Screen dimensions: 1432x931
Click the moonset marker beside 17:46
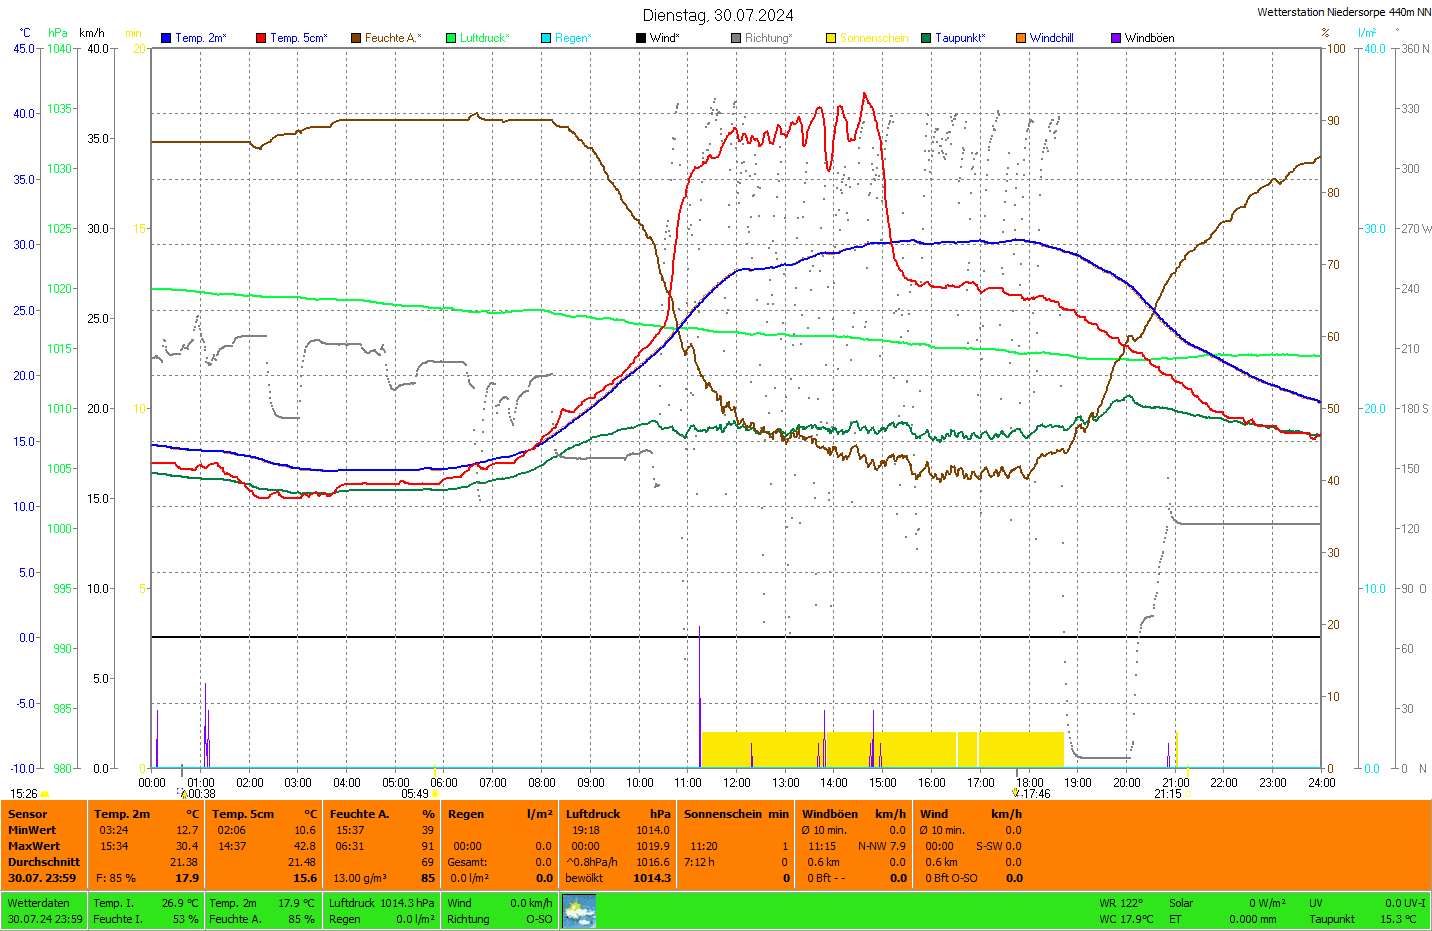1016,793
